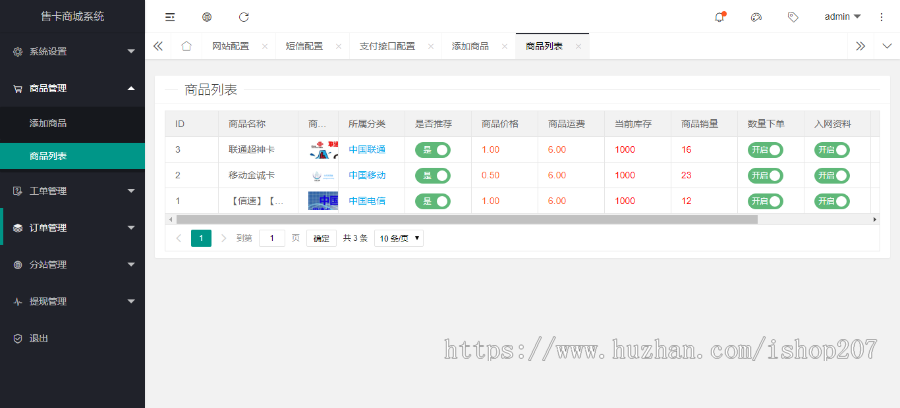Click the horizontal table scrollbar thumb

pos(467,219)
